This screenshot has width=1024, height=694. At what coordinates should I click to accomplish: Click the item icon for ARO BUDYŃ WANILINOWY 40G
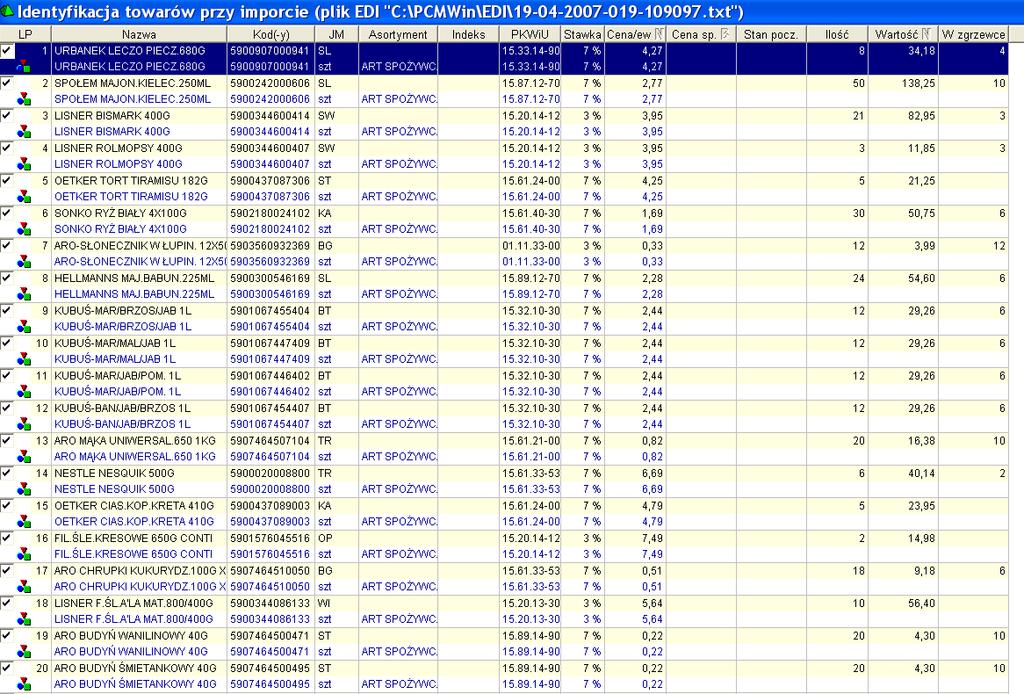click(x=24, y=652)
